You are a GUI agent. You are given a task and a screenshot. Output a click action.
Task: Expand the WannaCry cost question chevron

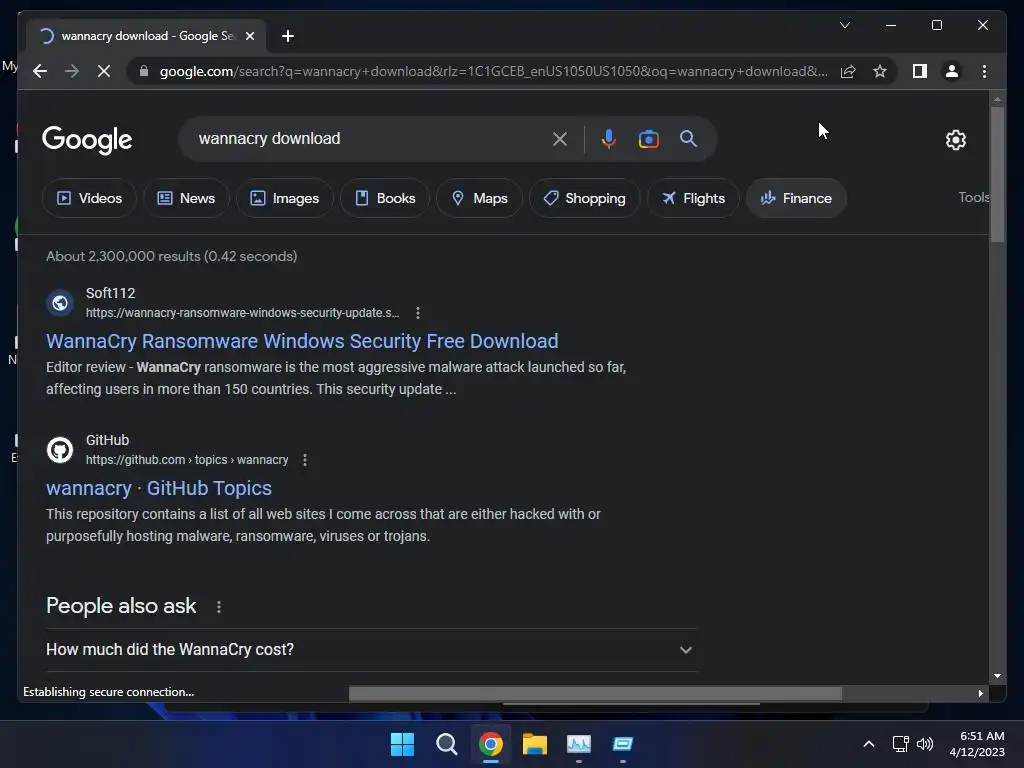[x=685, y=650]
